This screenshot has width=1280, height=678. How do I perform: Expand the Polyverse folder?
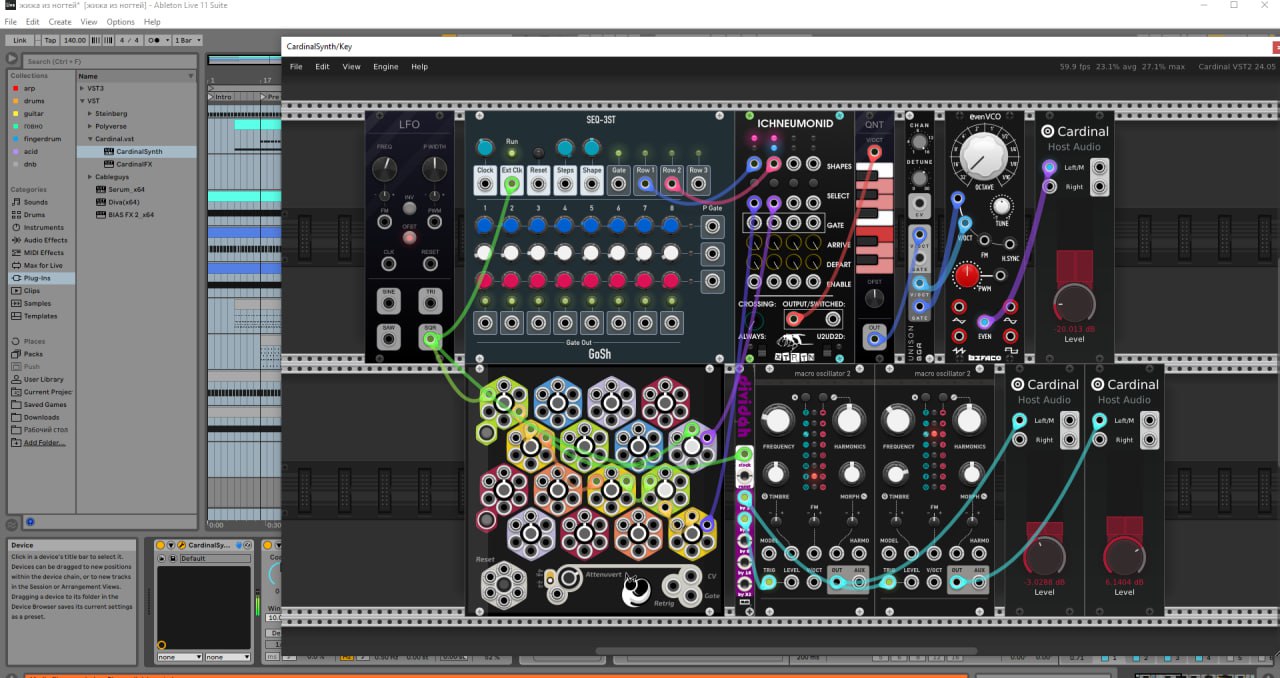(91, 126)
